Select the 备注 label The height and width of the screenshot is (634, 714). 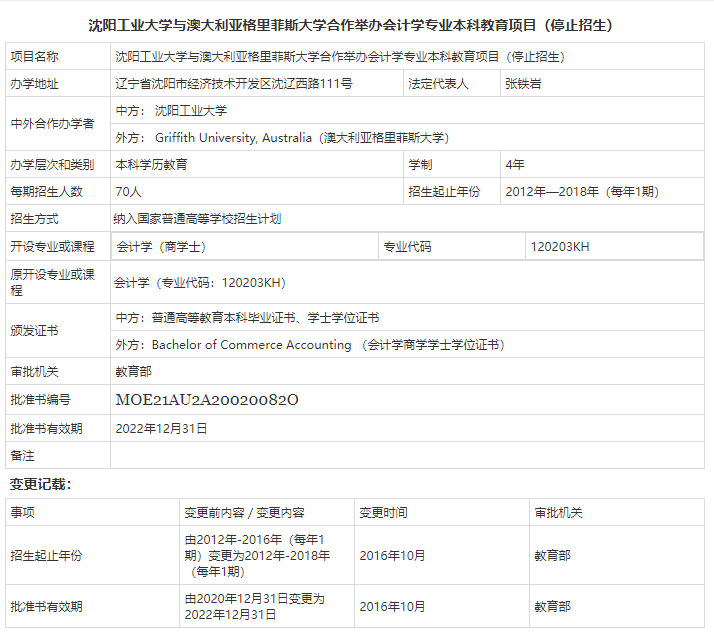(x=22, y=455)
